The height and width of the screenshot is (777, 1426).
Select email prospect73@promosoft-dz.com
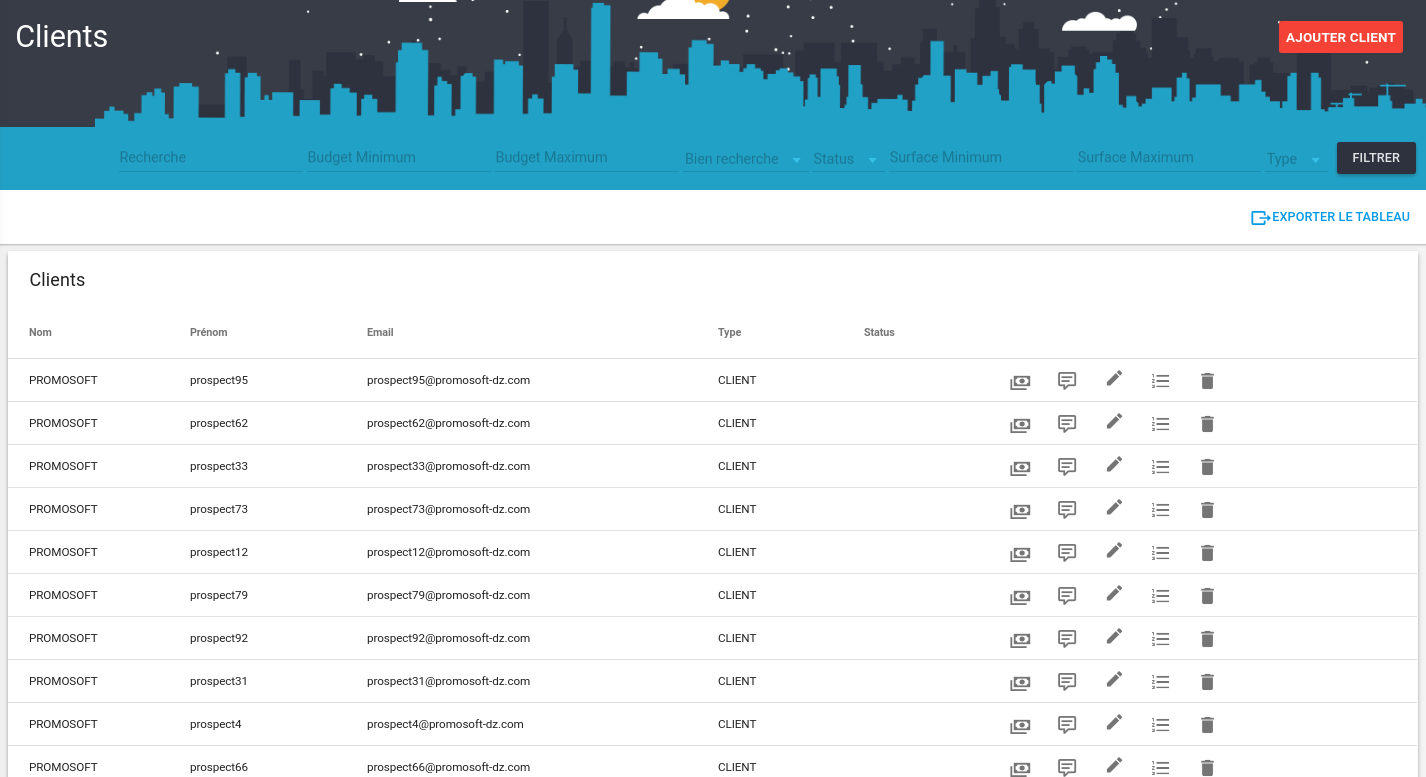(448, 509)
